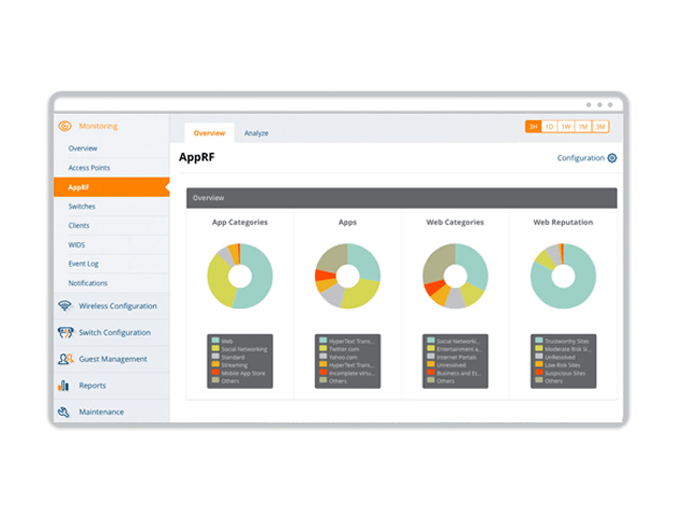This screenshot has height=515, width=676.
Task: Expand Guest Management section
Action: tap(113, 359)
